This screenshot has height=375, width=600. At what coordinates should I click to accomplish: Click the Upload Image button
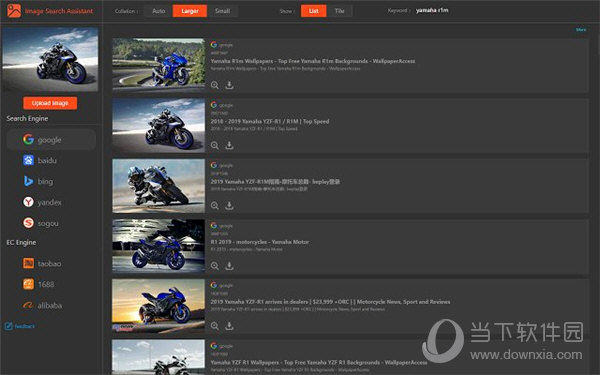(x=50, y=103)
